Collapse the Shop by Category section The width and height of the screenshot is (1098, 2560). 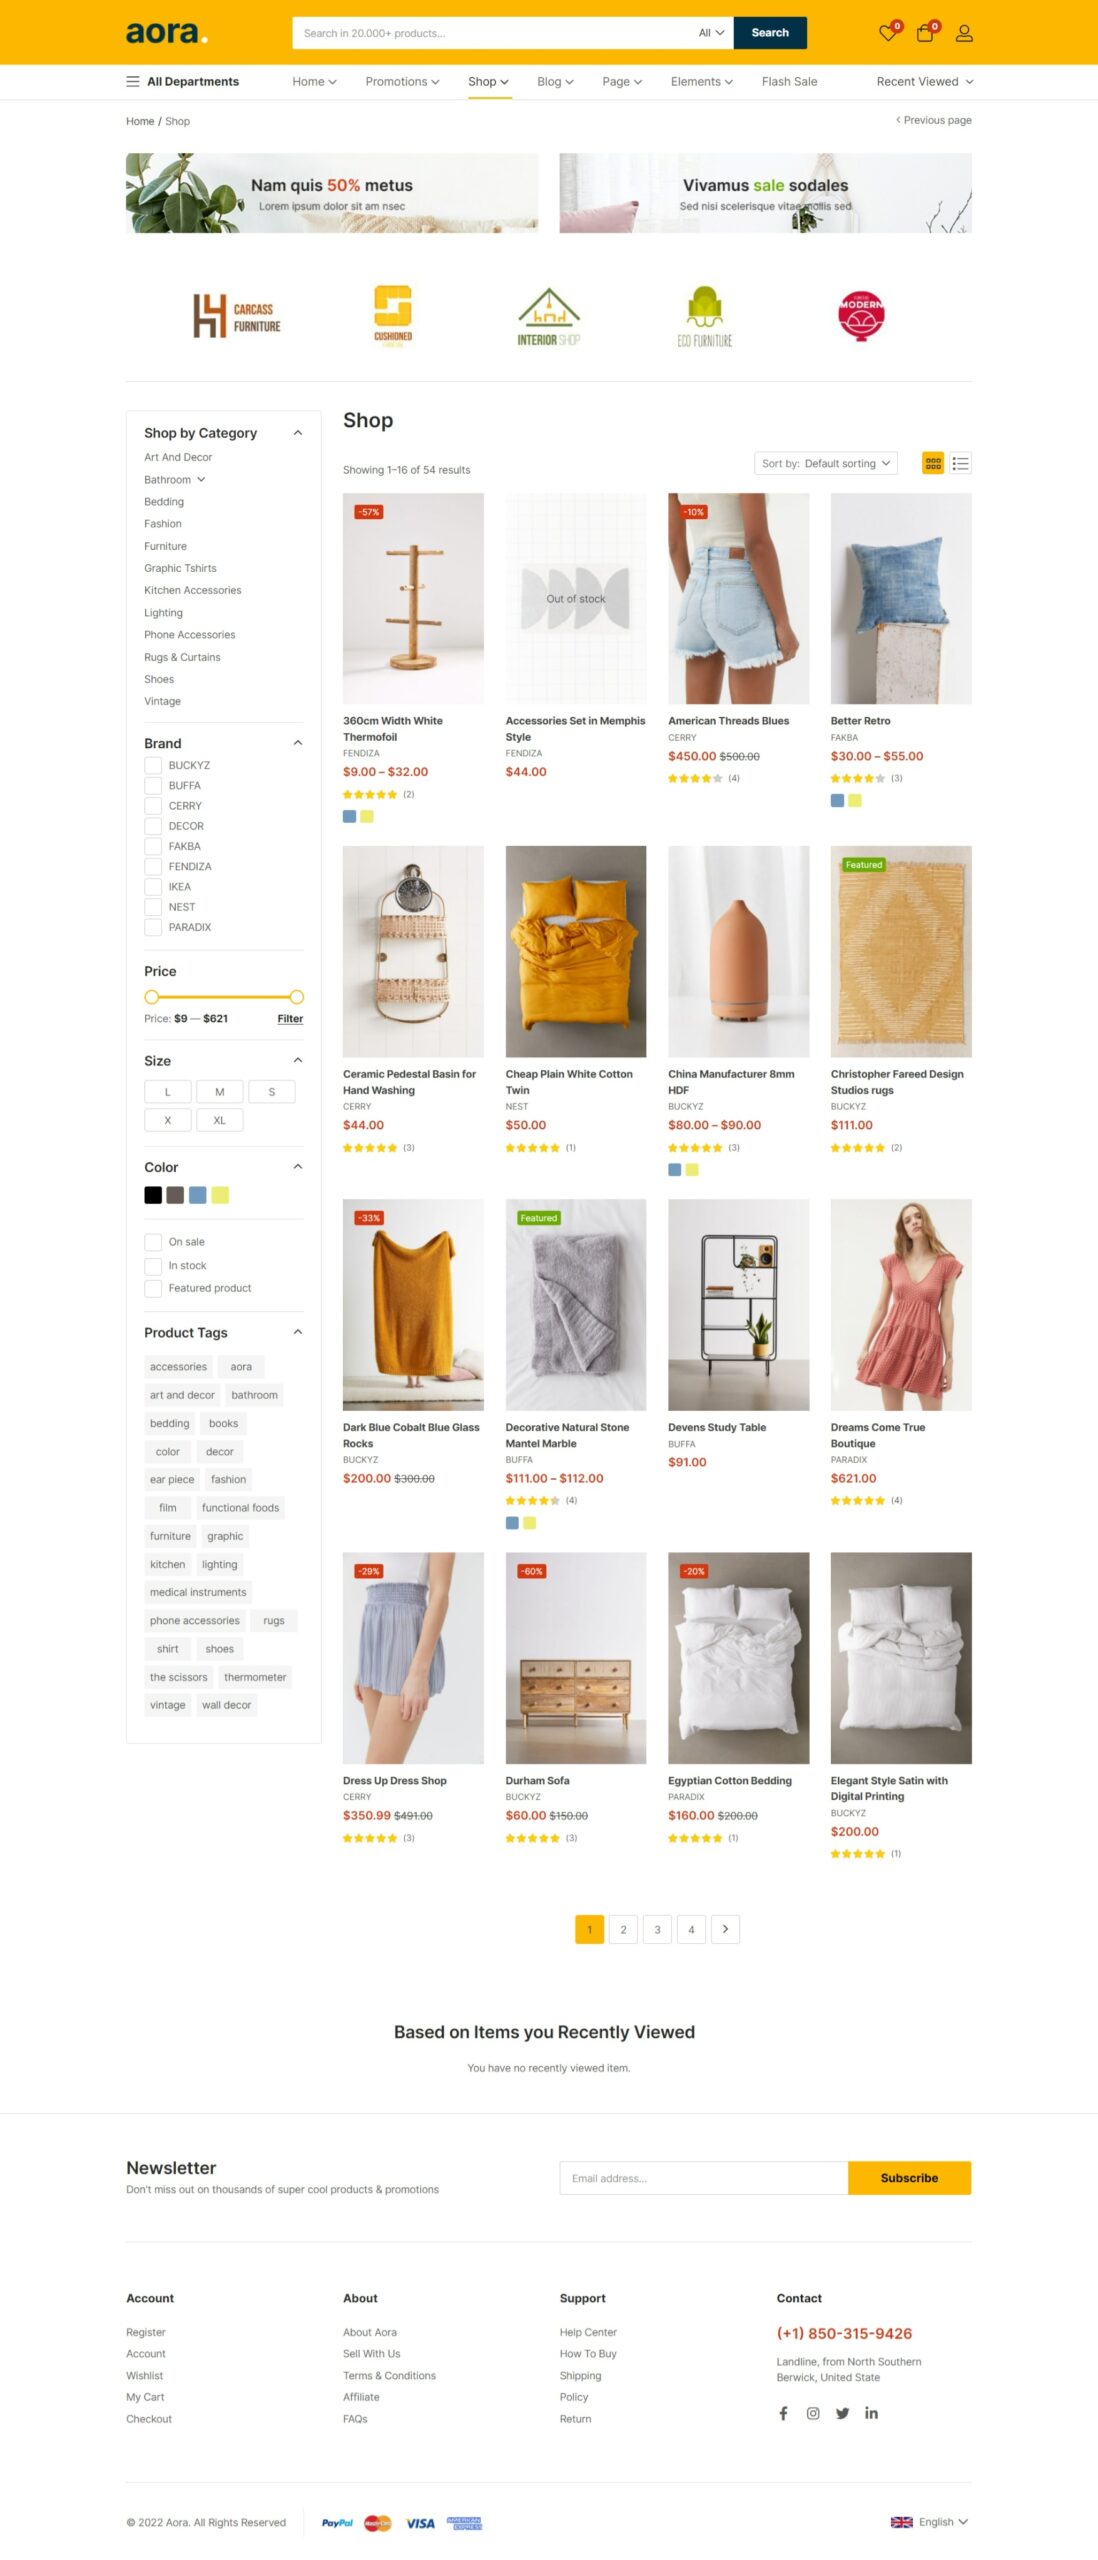coord(297,433)
